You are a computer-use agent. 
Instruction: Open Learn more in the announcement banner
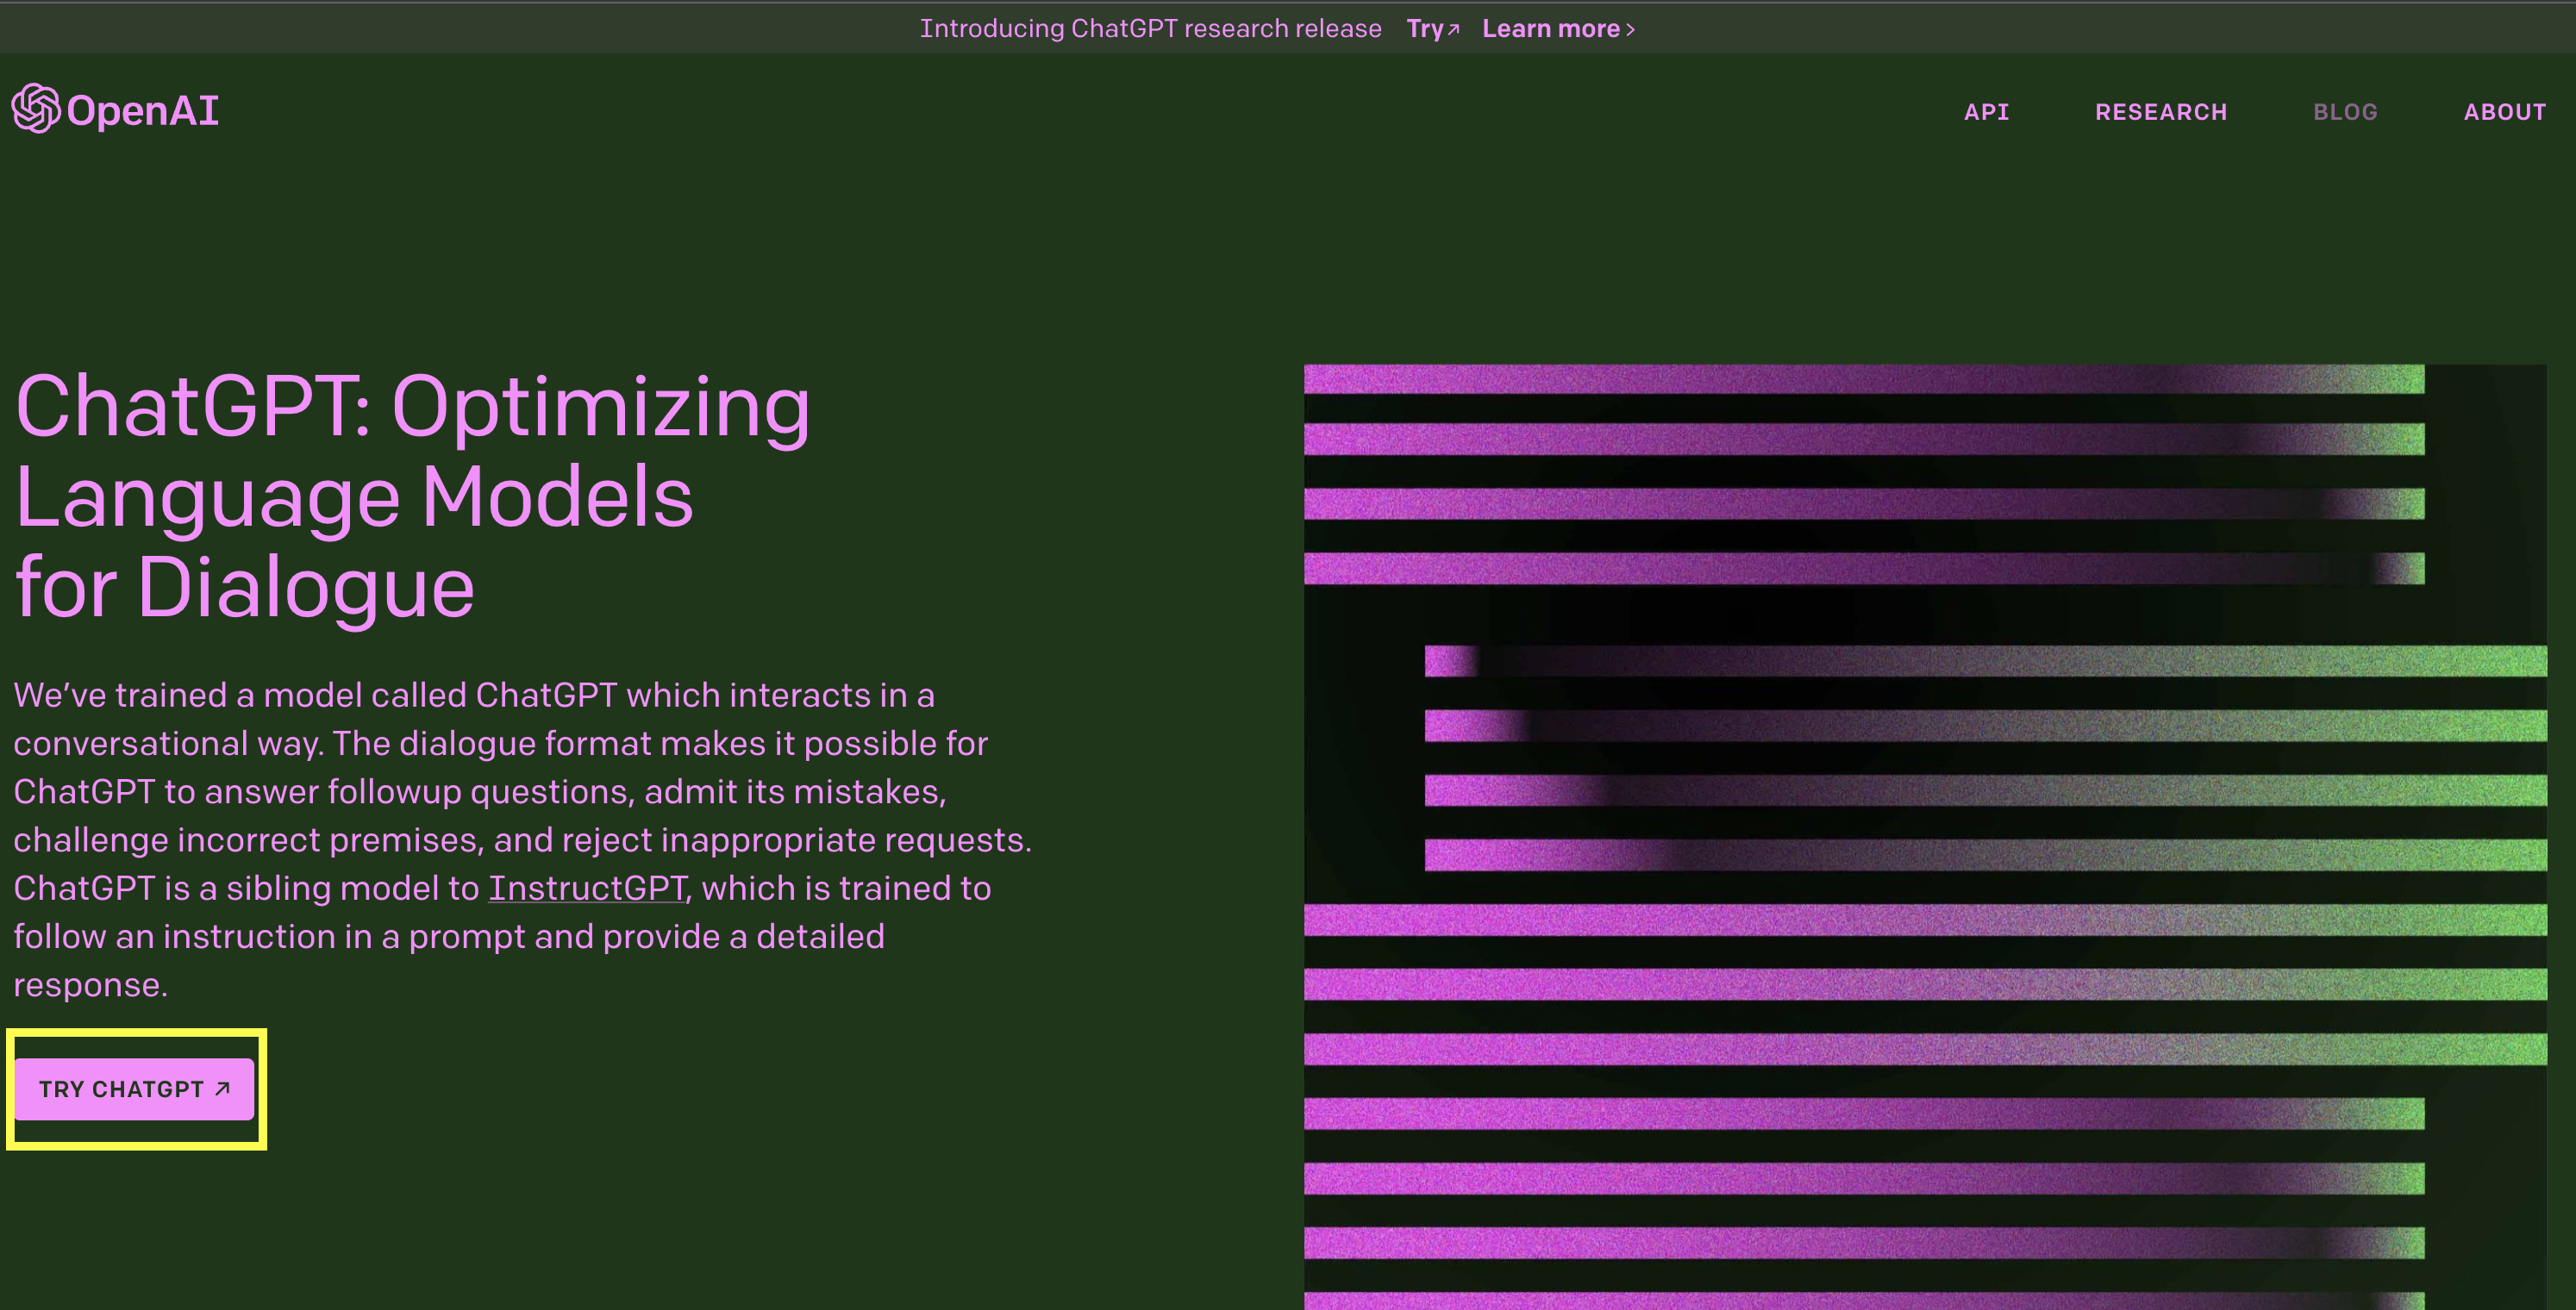point(1550,28)
